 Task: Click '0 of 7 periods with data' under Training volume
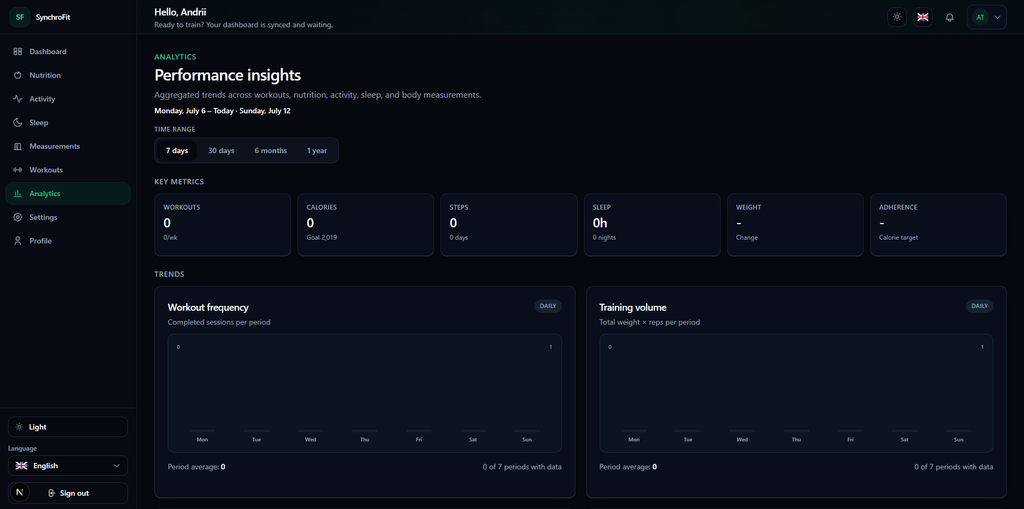click(x=953, y=467)
